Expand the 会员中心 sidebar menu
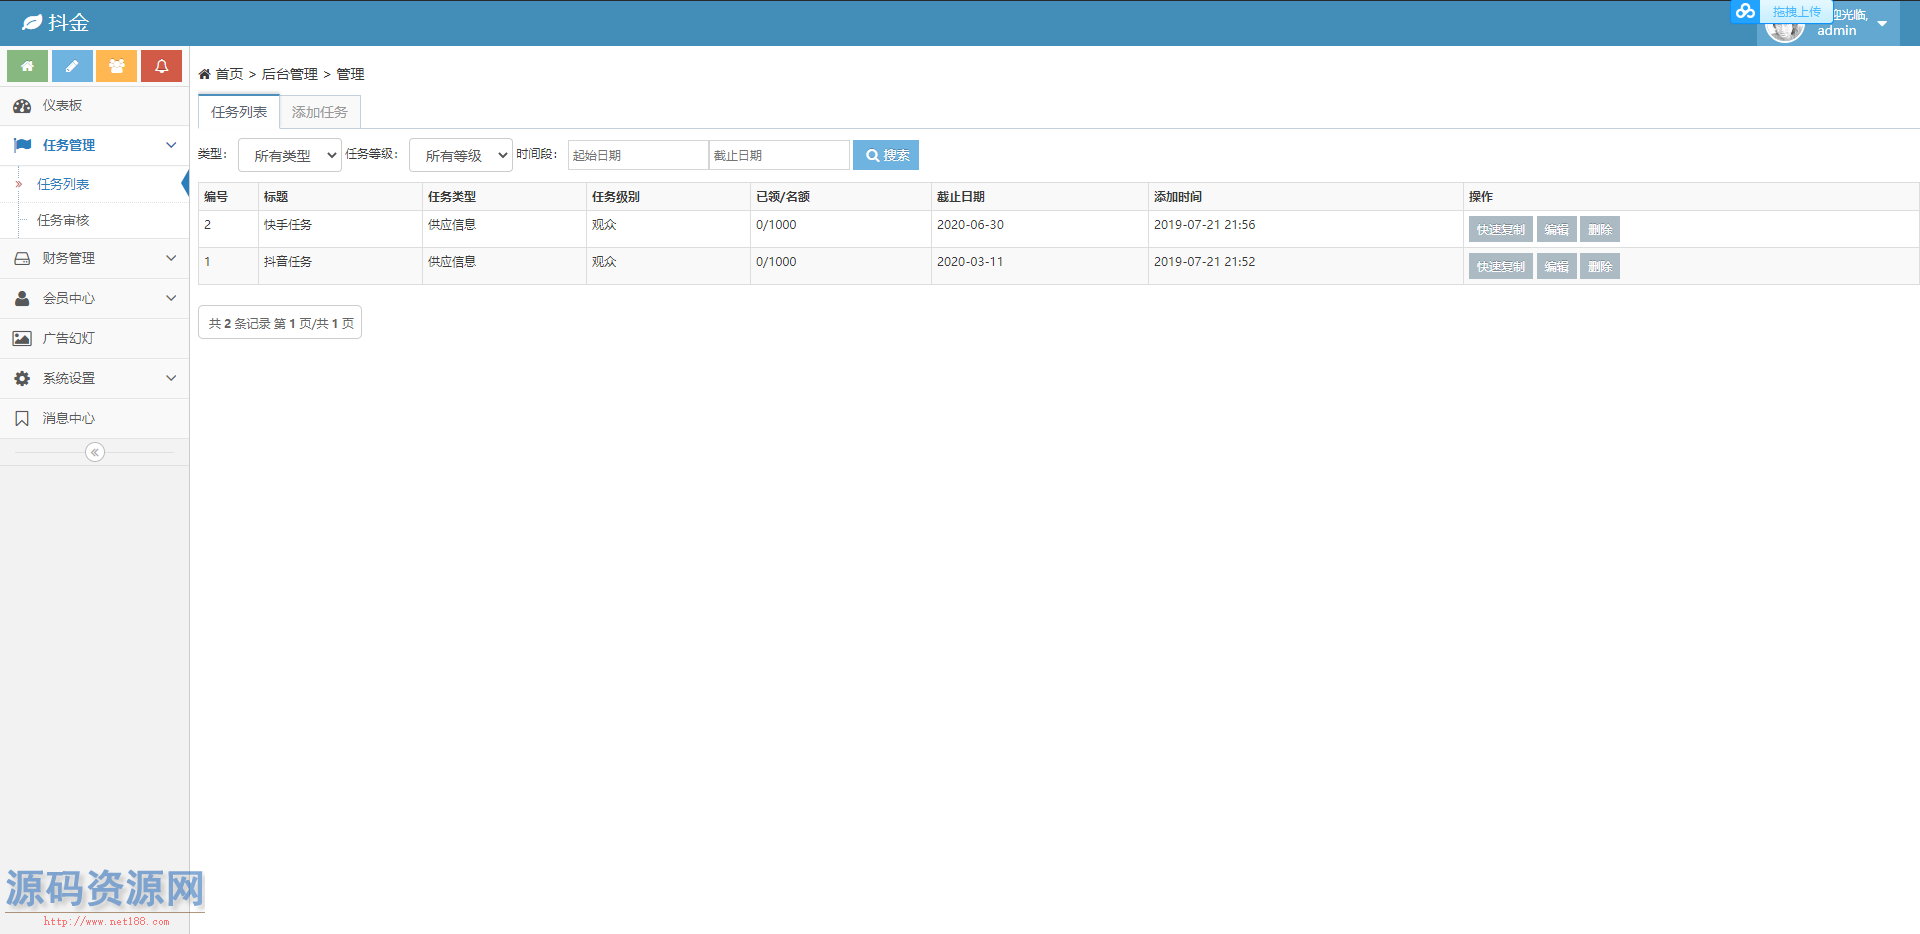The image size is (1920, 934). pos(95,298)
